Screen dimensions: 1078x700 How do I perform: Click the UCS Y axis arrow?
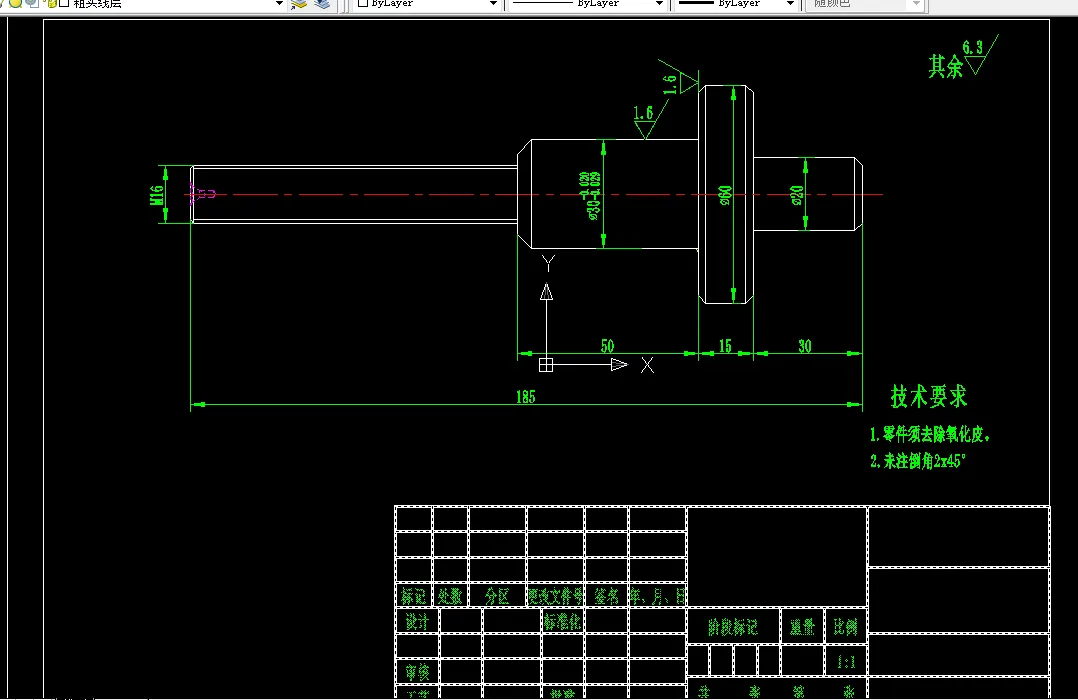(547, 292)
